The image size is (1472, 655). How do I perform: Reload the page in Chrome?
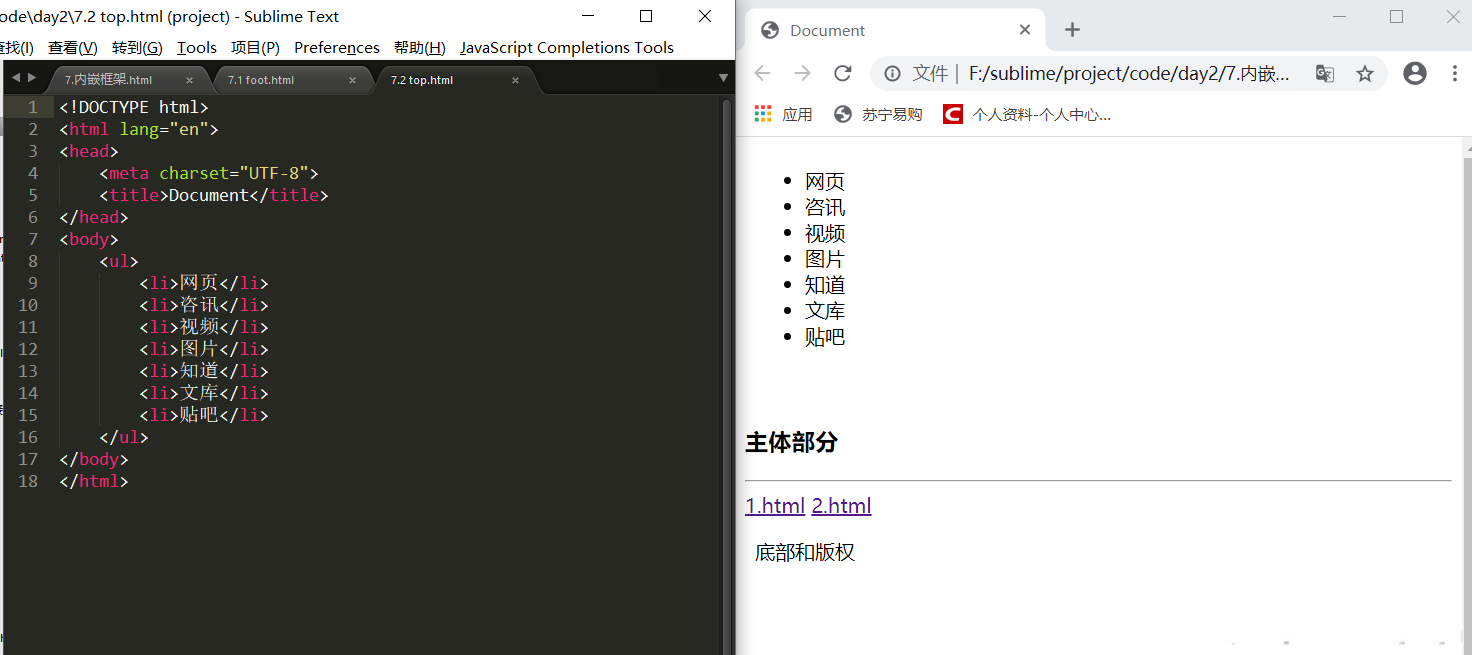(x=842, y=72)
